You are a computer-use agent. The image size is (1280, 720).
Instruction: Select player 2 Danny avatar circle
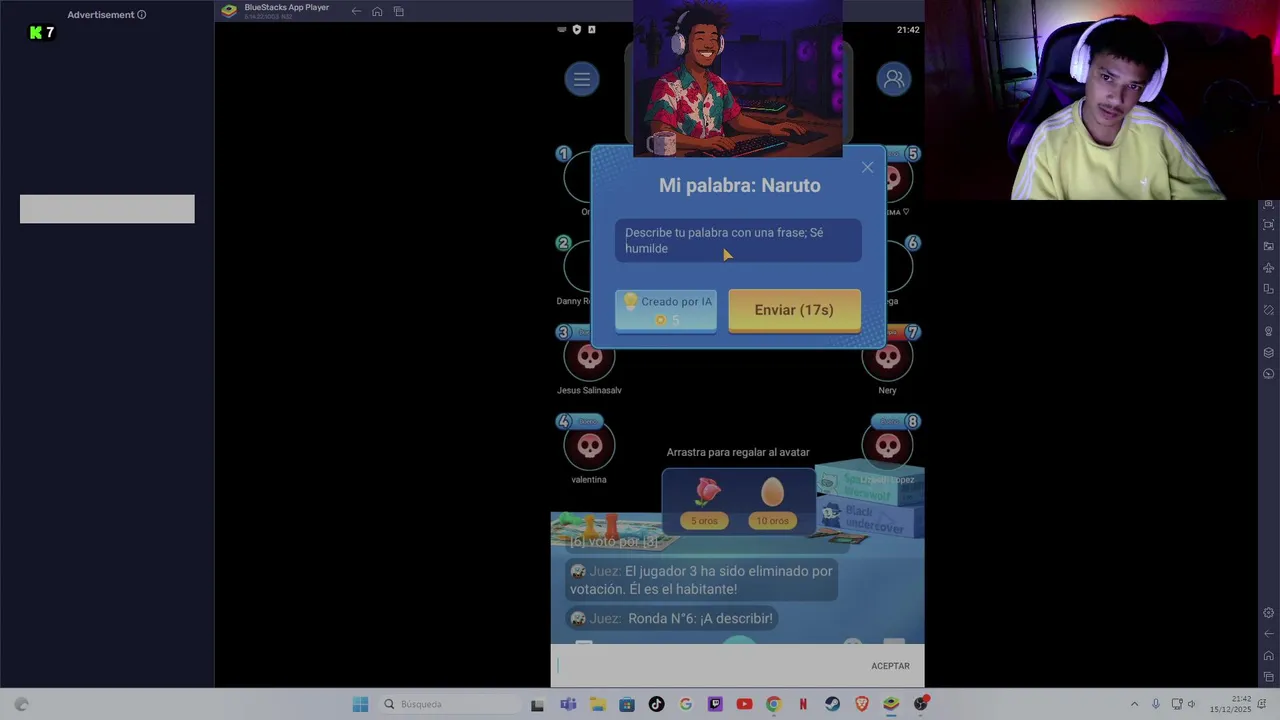tap(577, 267)
